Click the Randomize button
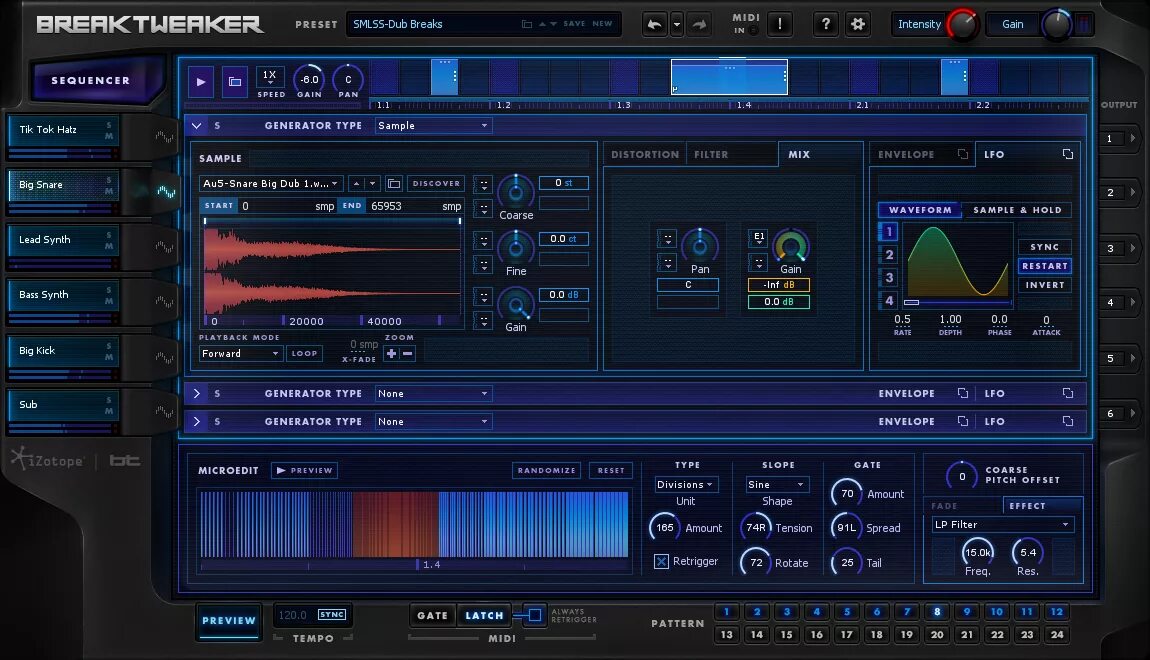Image resolution: width=1150 pixels, height=660 pixels. point(546,470)
